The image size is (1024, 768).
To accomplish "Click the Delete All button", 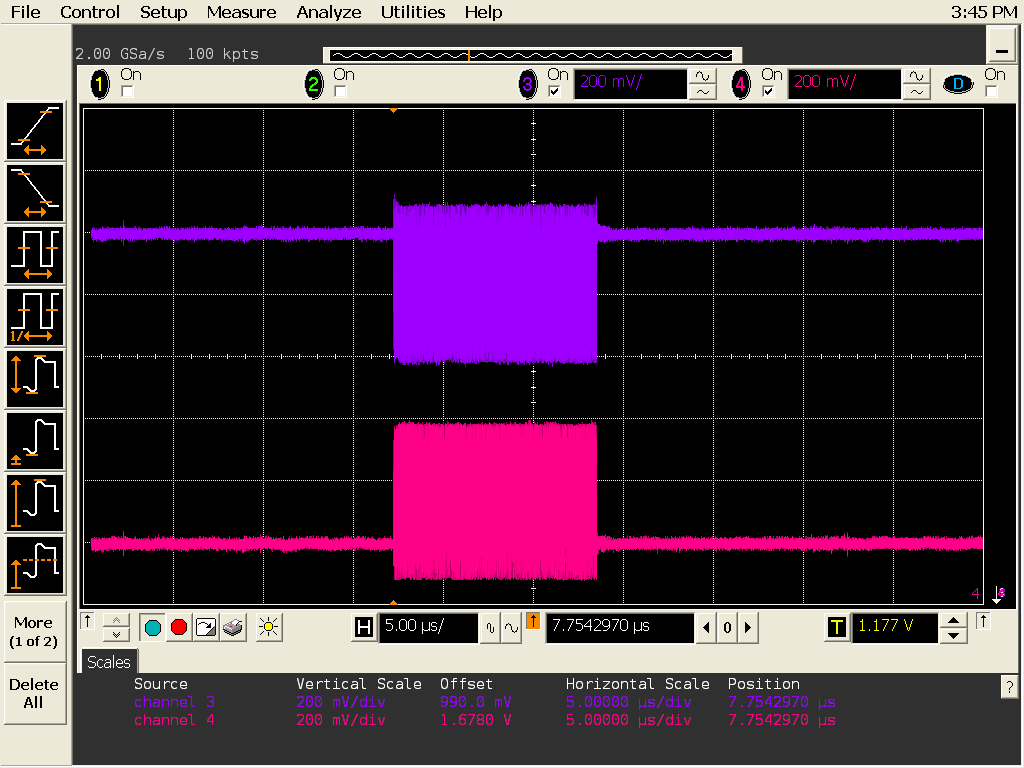I will tap(35, 694).
